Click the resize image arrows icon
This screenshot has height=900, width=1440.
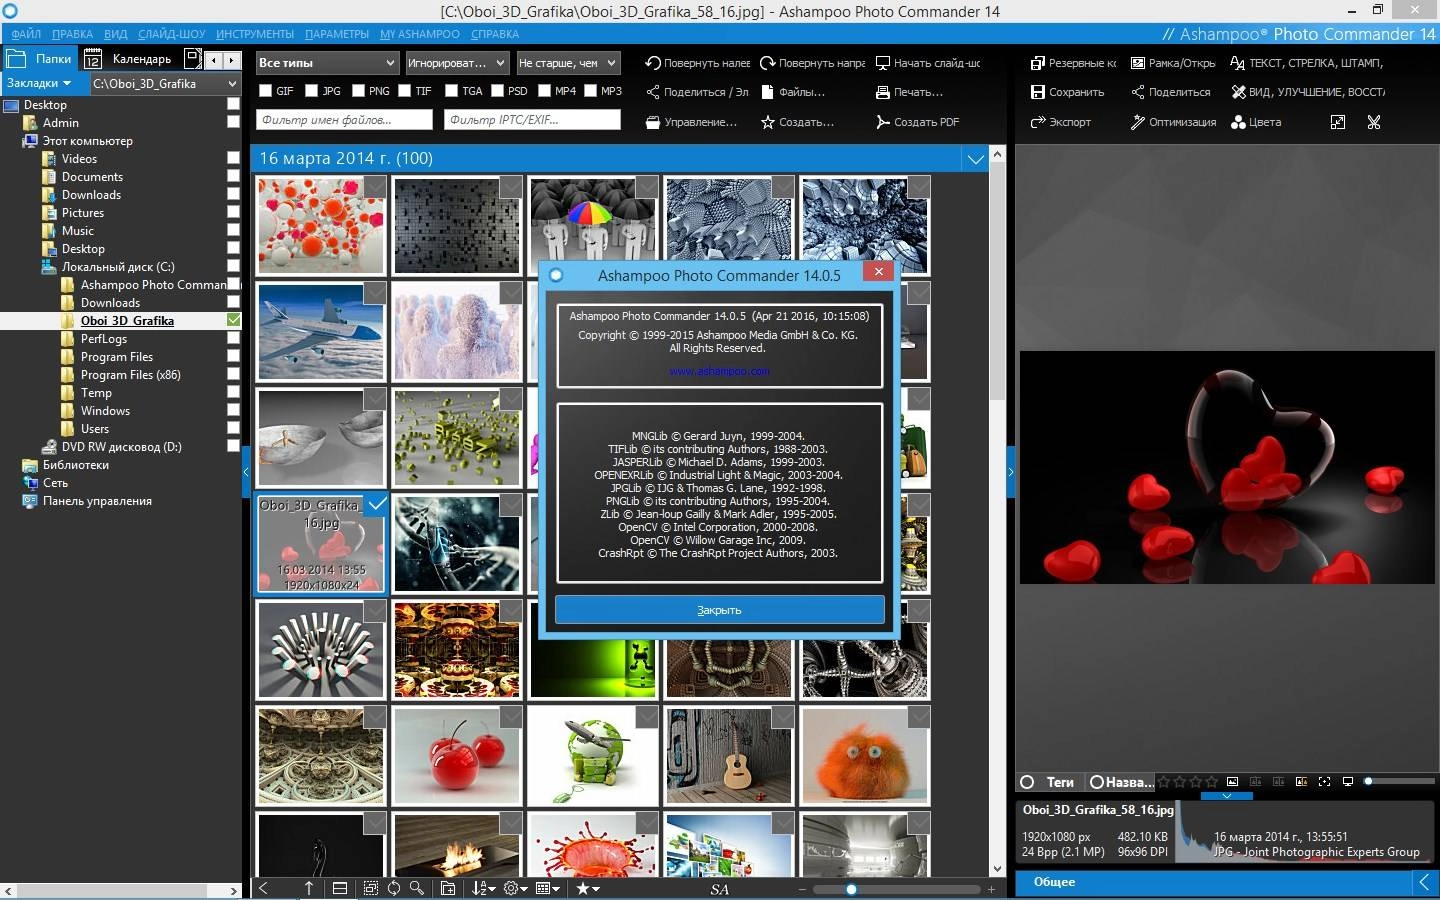coord(1338,122)
